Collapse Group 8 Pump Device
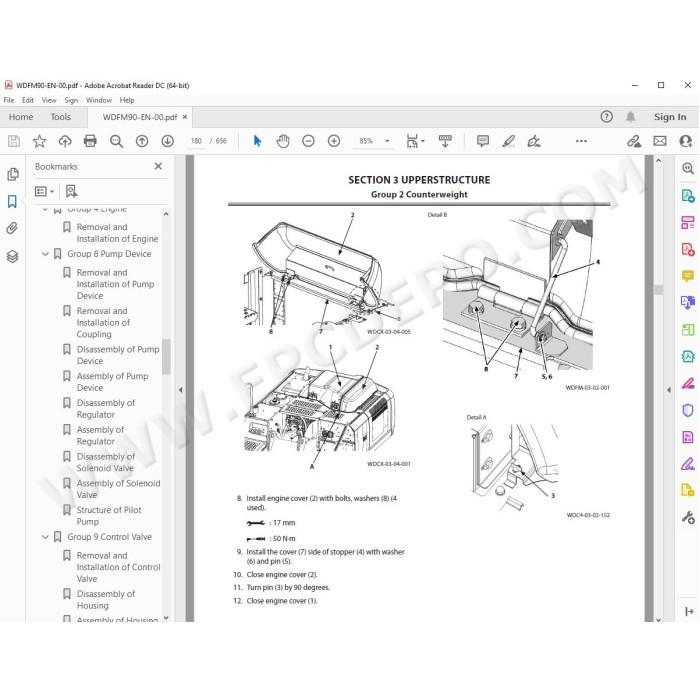The height and width of the screenshot is (700, 700). tap(45, 254)
